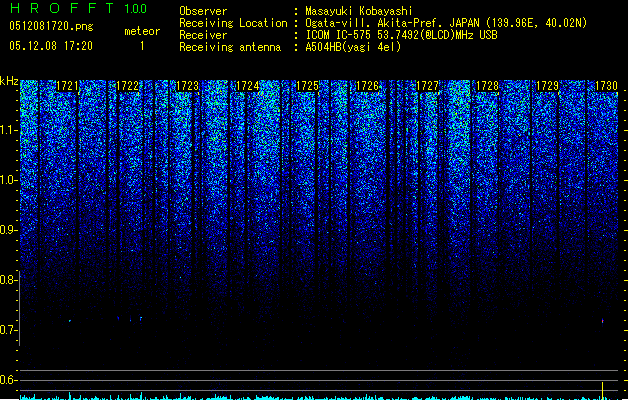Click the version number 1.00

click(136, 8)
